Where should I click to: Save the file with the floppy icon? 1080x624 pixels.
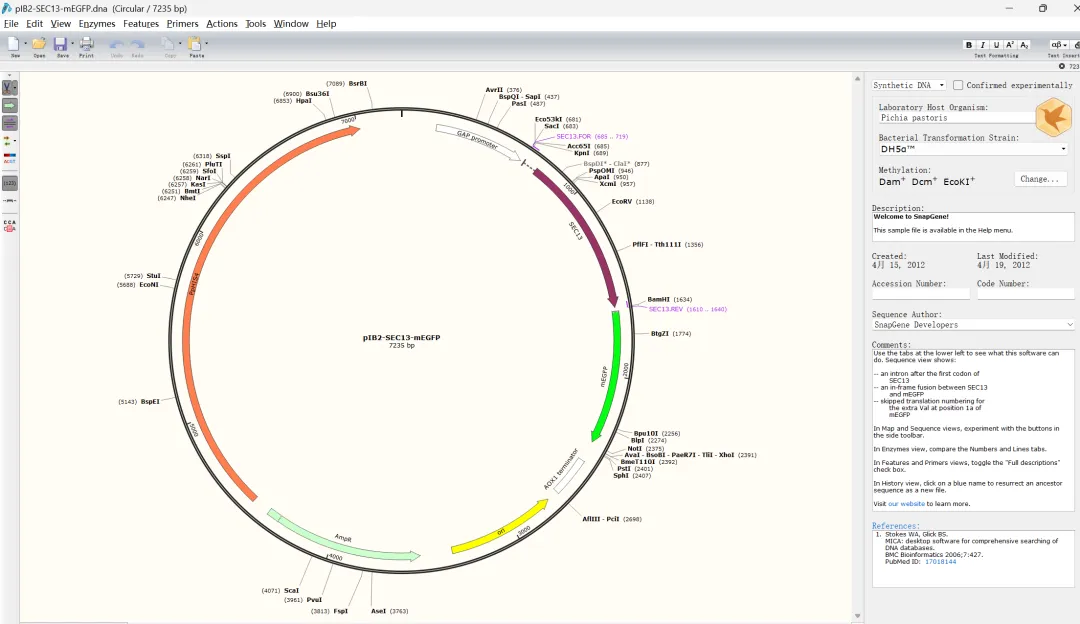coord(61,44)
